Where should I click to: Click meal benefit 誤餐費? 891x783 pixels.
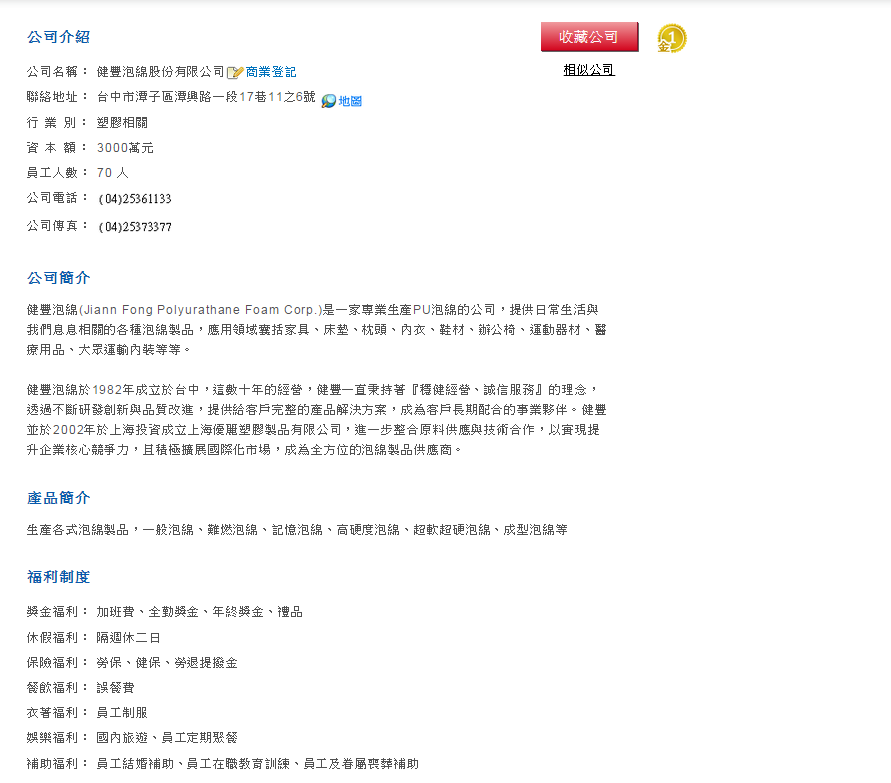(x=115, y=688)
